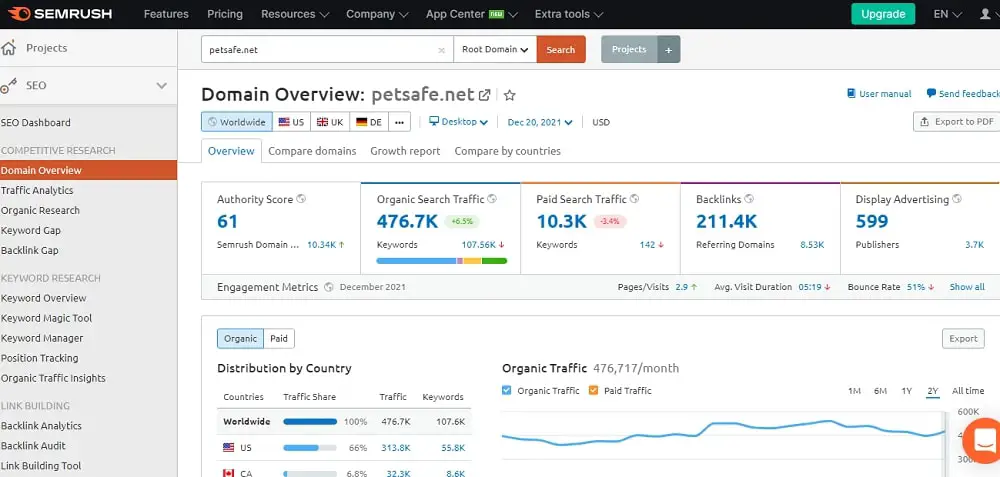Switch to Organic distribution view
Image resolution: width=1000 pixels, height=477 pixels.
[x=240, y=339]
